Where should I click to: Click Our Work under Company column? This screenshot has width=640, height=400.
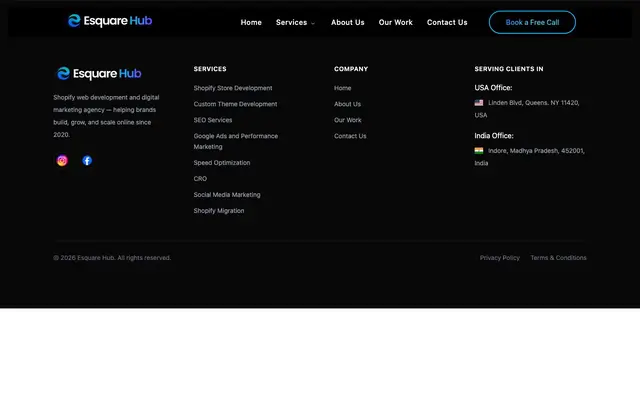(x=347, y=120)
